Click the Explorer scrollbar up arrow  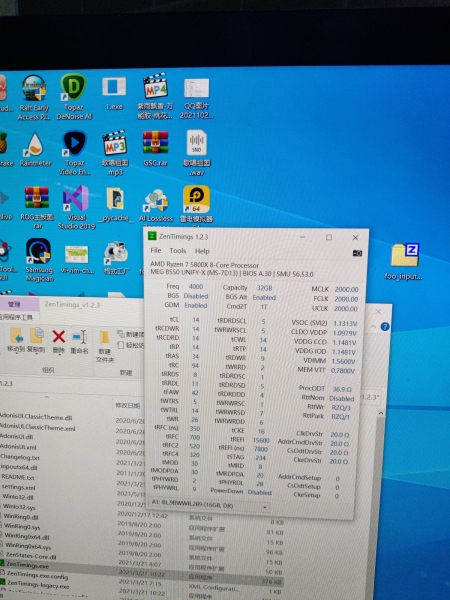(380, 413)
